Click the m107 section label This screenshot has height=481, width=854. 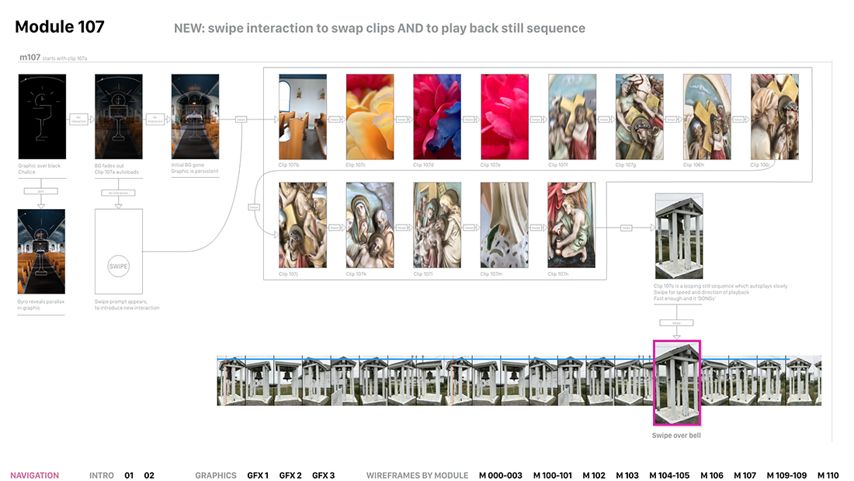30,57
